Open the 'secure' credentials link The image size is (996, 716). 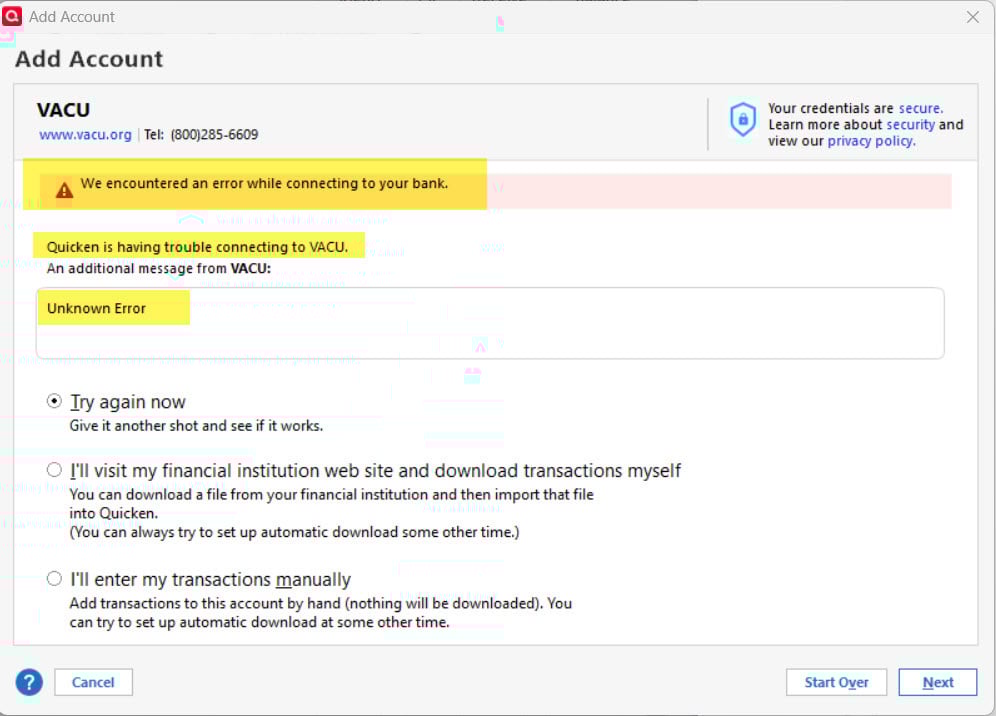[x=920, y=108]
